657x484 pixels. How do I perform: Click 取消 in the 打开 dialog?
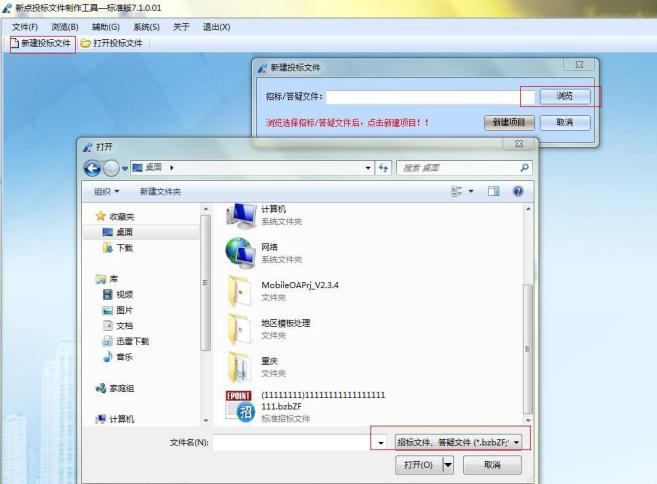pos(492,465)
